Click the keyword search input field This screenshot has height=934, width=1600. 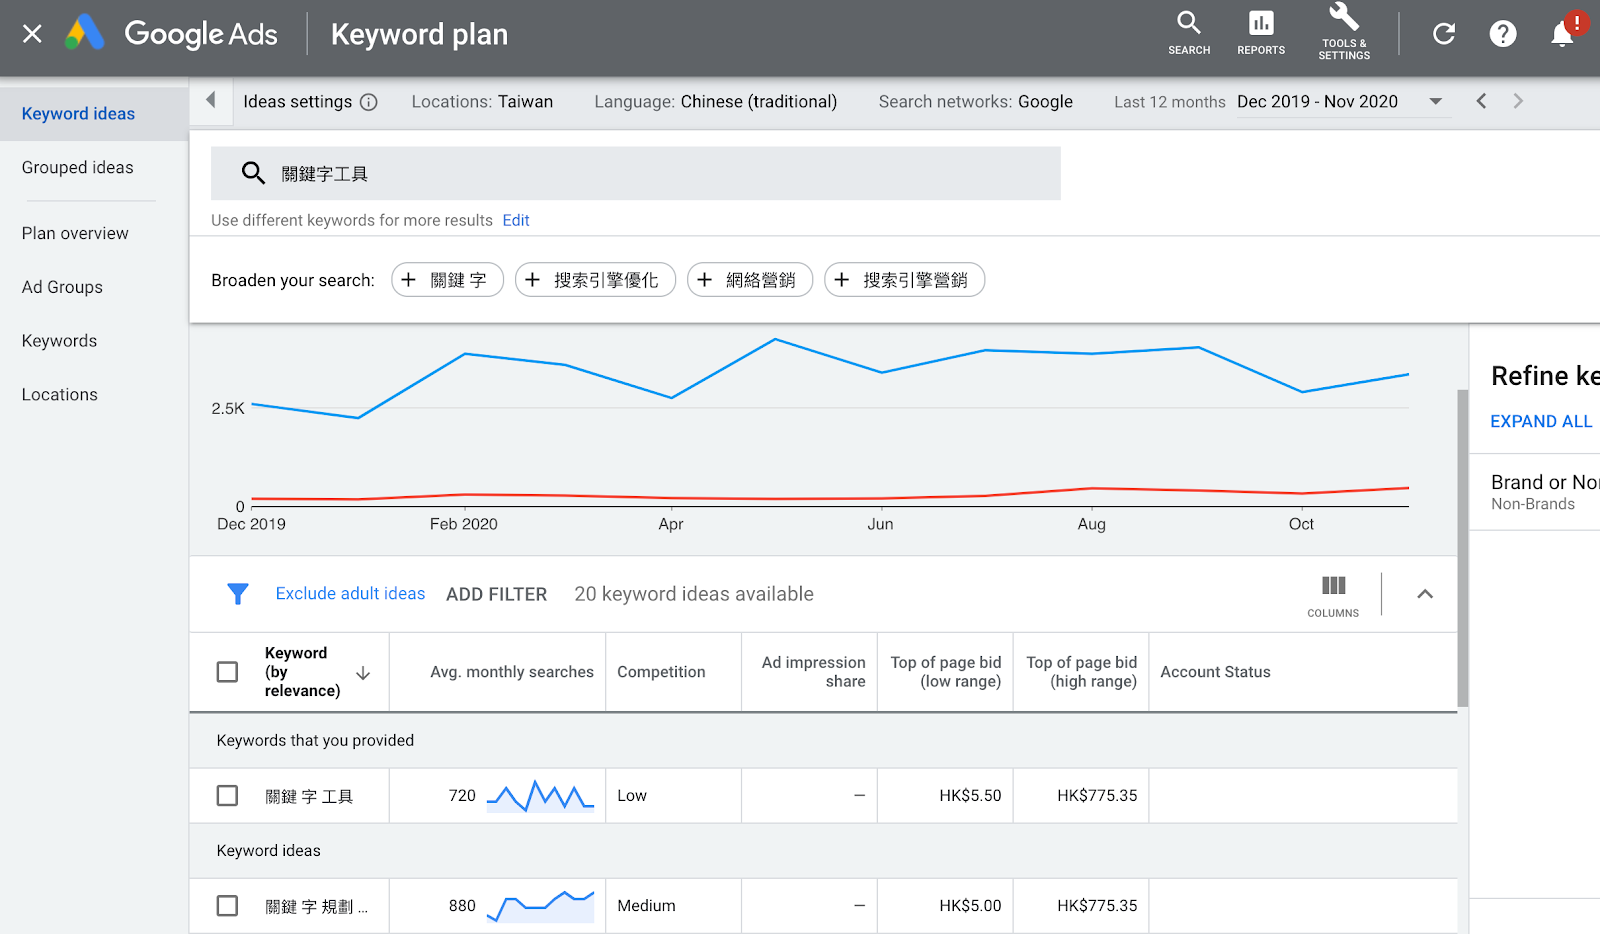pos(636,173)
